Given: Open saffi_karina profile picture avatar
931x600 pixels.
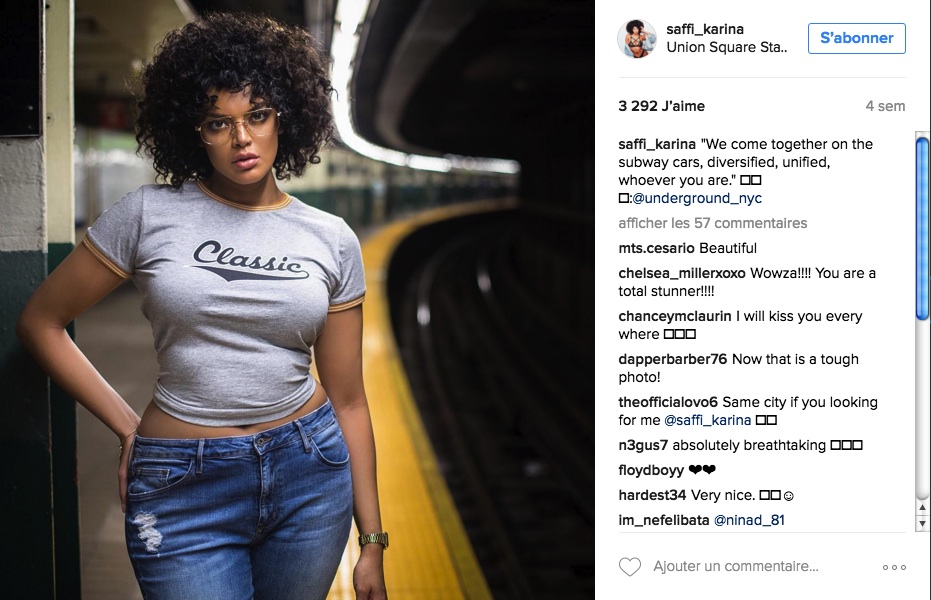Looking at the screenshot, I should [636, 39].
